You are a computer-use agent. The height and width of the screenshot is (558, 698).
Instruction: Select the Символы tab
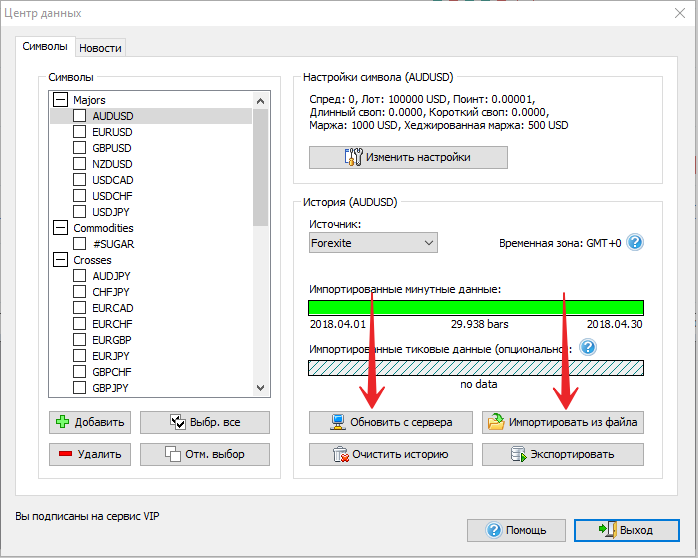pos(45,46)
